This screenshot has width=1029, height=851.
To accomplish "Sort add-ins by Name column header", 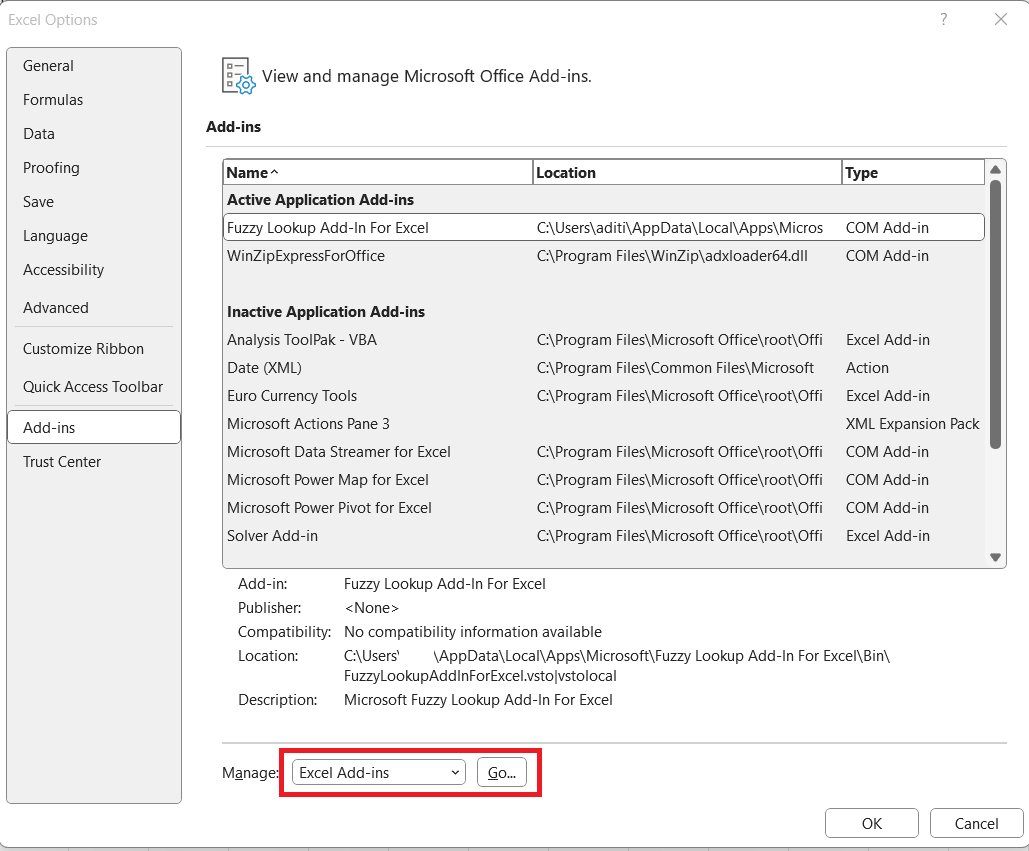I will (x=378, y=173).
